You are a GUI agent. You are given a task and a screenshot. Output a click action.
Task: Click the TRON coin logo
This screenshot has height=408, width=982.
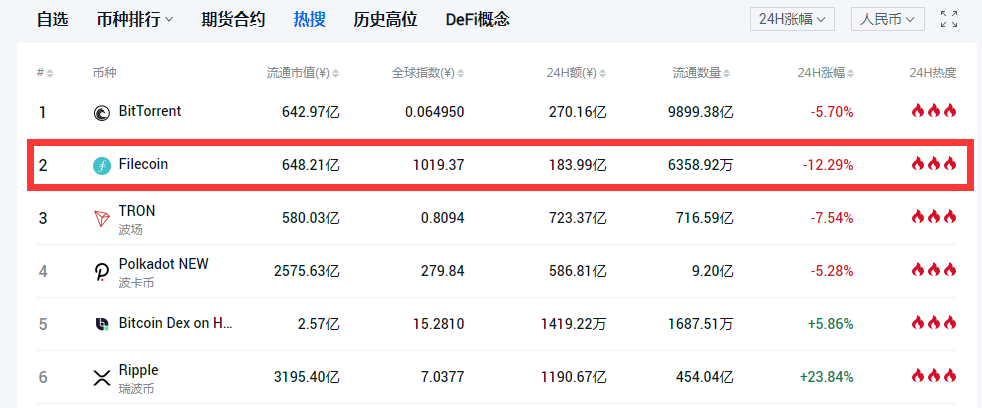[x=101, y=219]
